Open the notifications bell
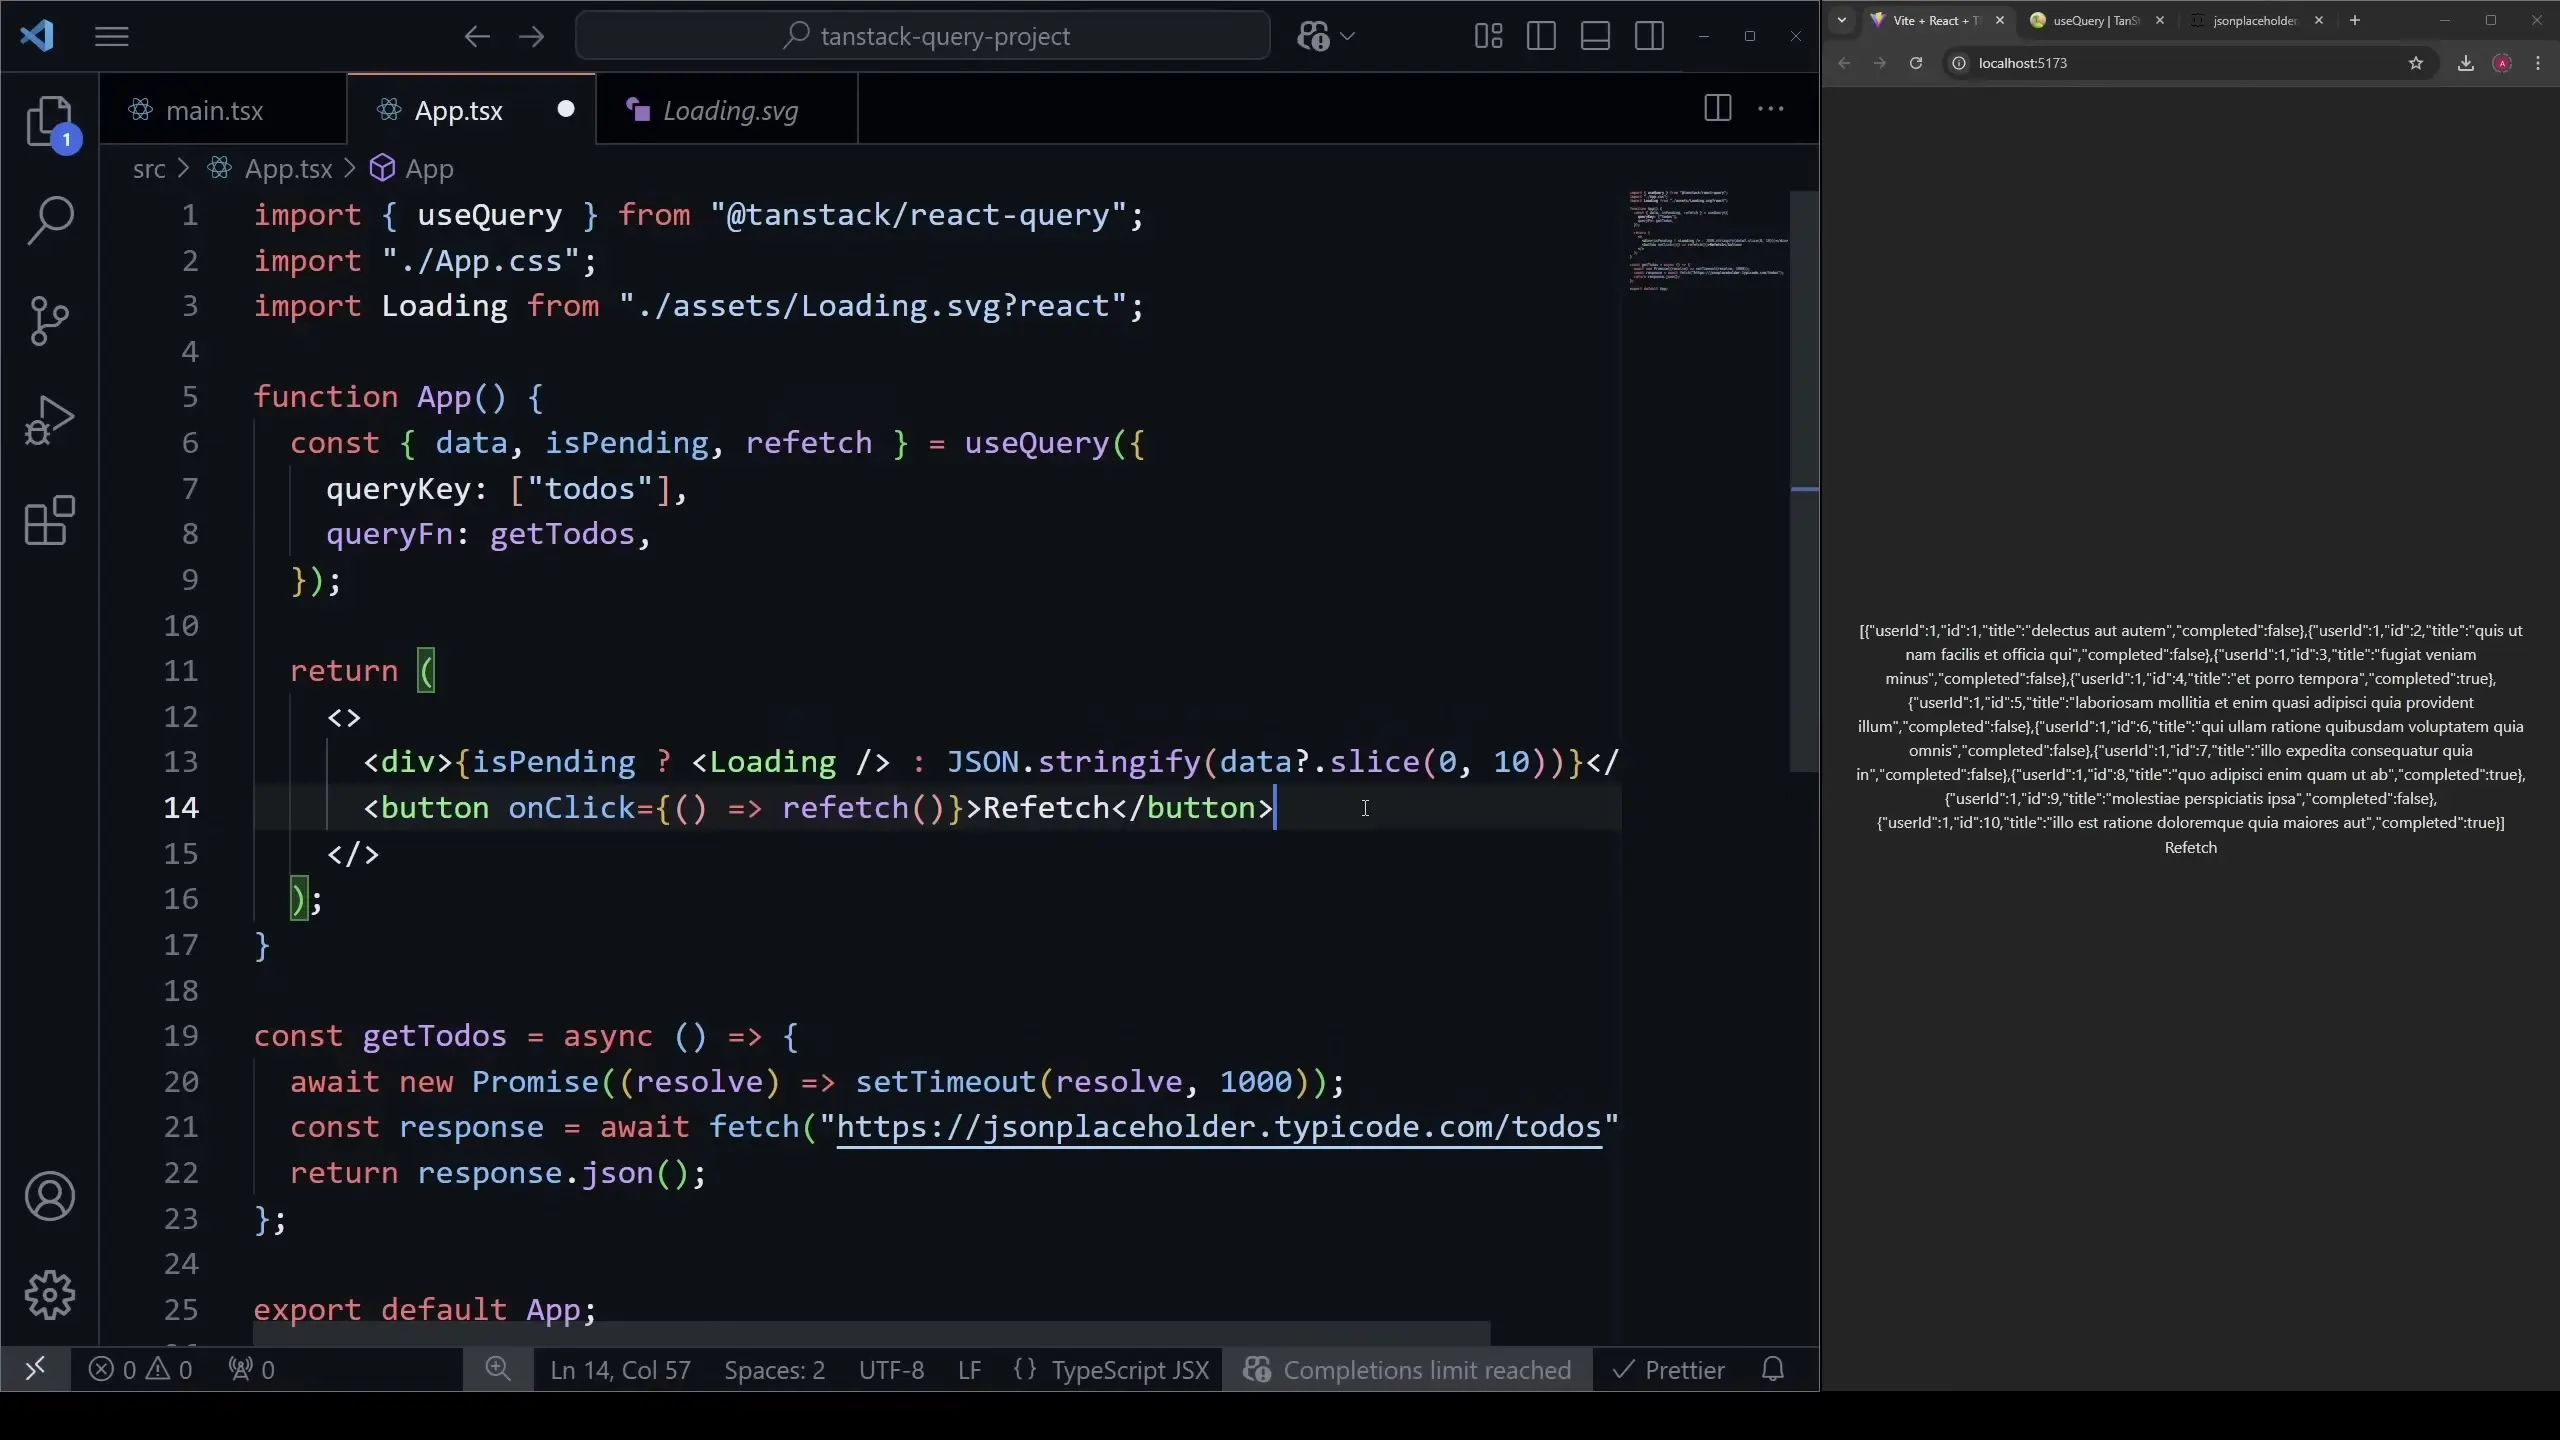The width and height of the screenshot is (2560, 1440). pyautogui.click(x=1773, y=1369)
